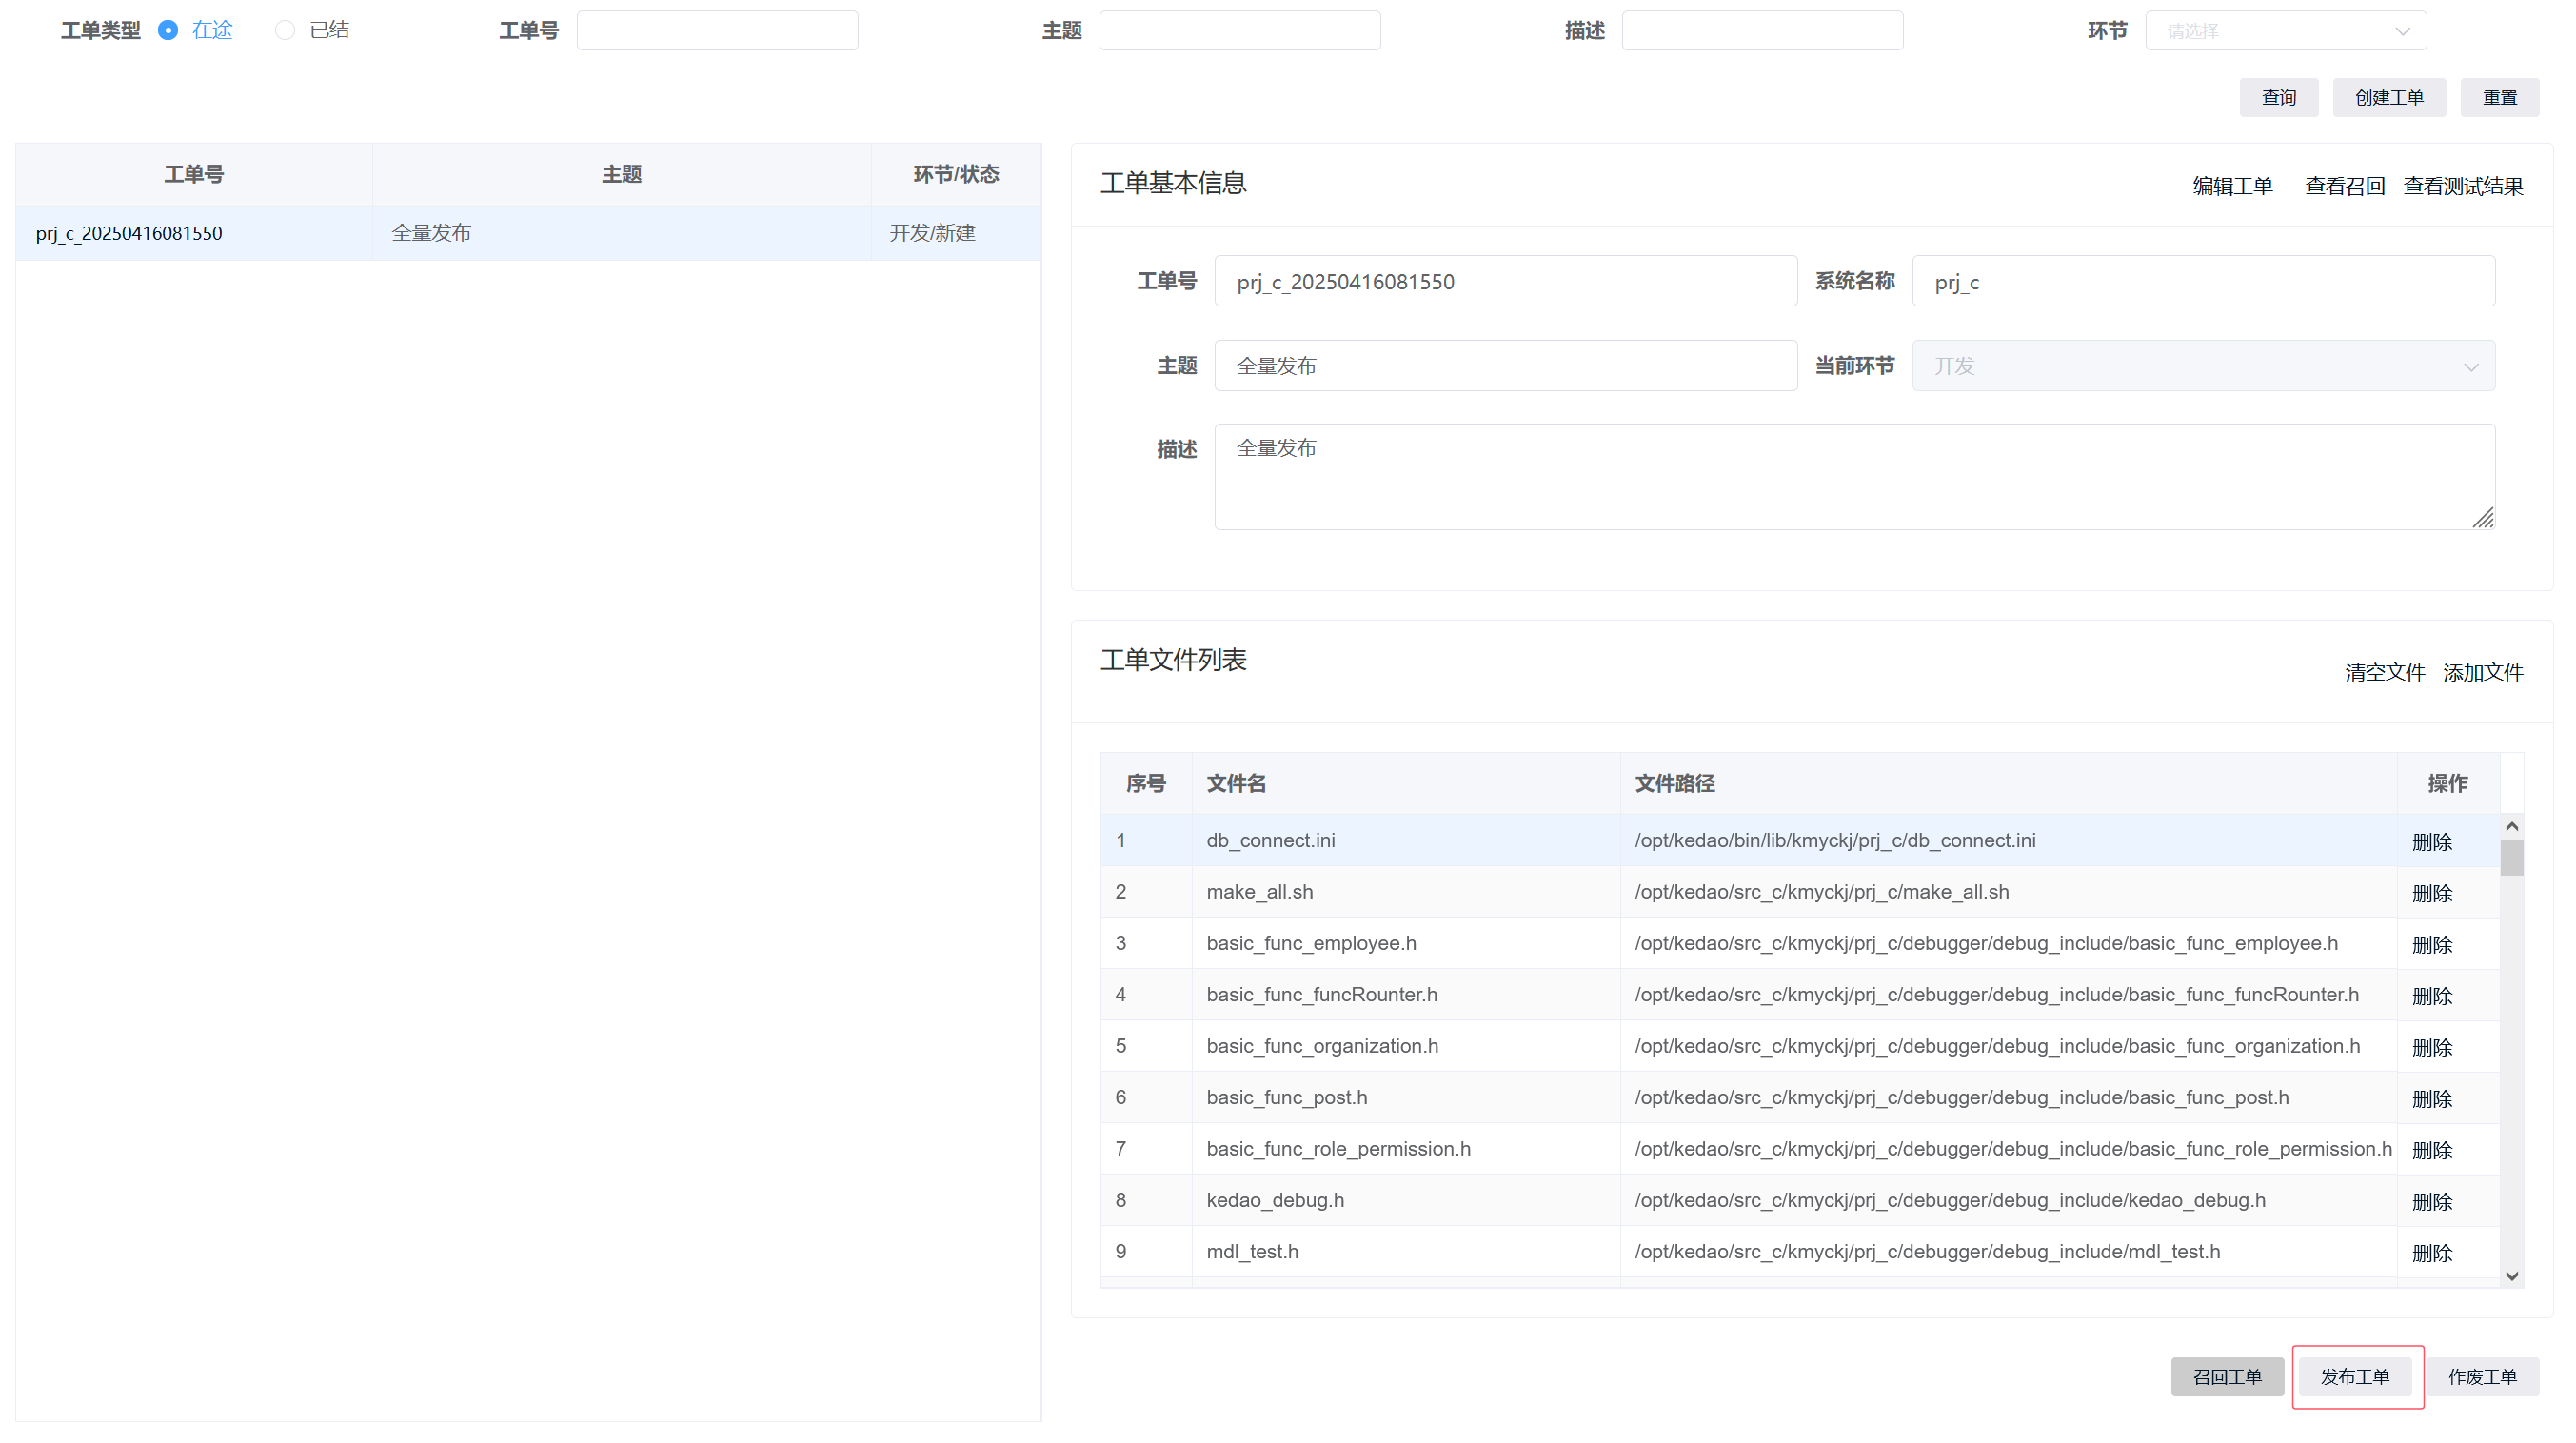Viewport: 2576px width, 1443px height.
Task: Click the 主题 search input field
Action: point(1240,30)
